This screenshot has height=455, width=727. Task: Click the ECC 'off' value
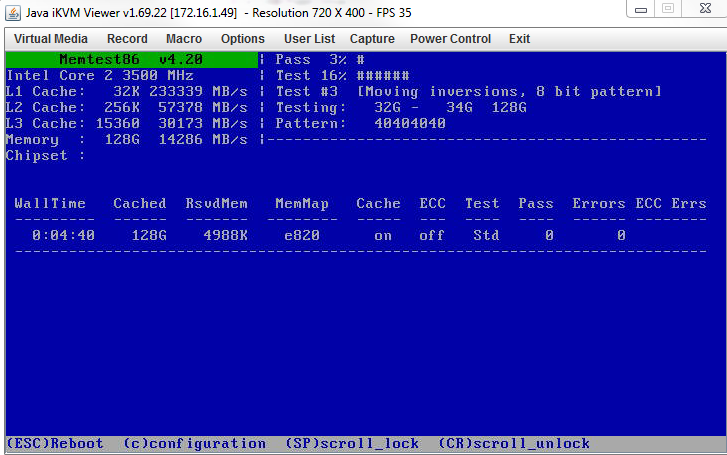432,236
